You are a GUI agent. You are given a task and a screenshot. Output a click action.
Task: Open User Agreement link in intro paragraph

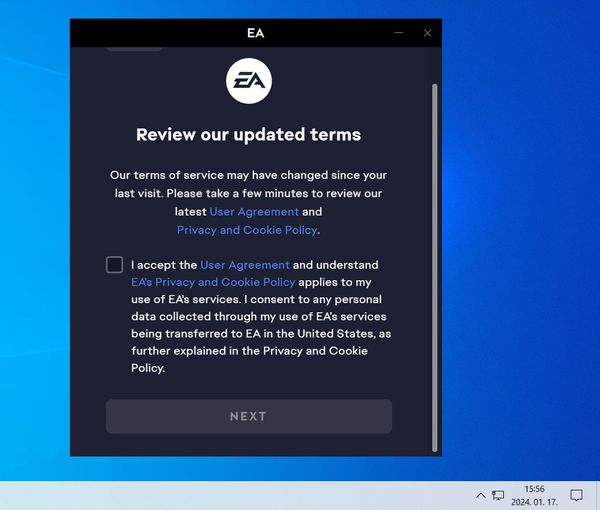[254, 212]
